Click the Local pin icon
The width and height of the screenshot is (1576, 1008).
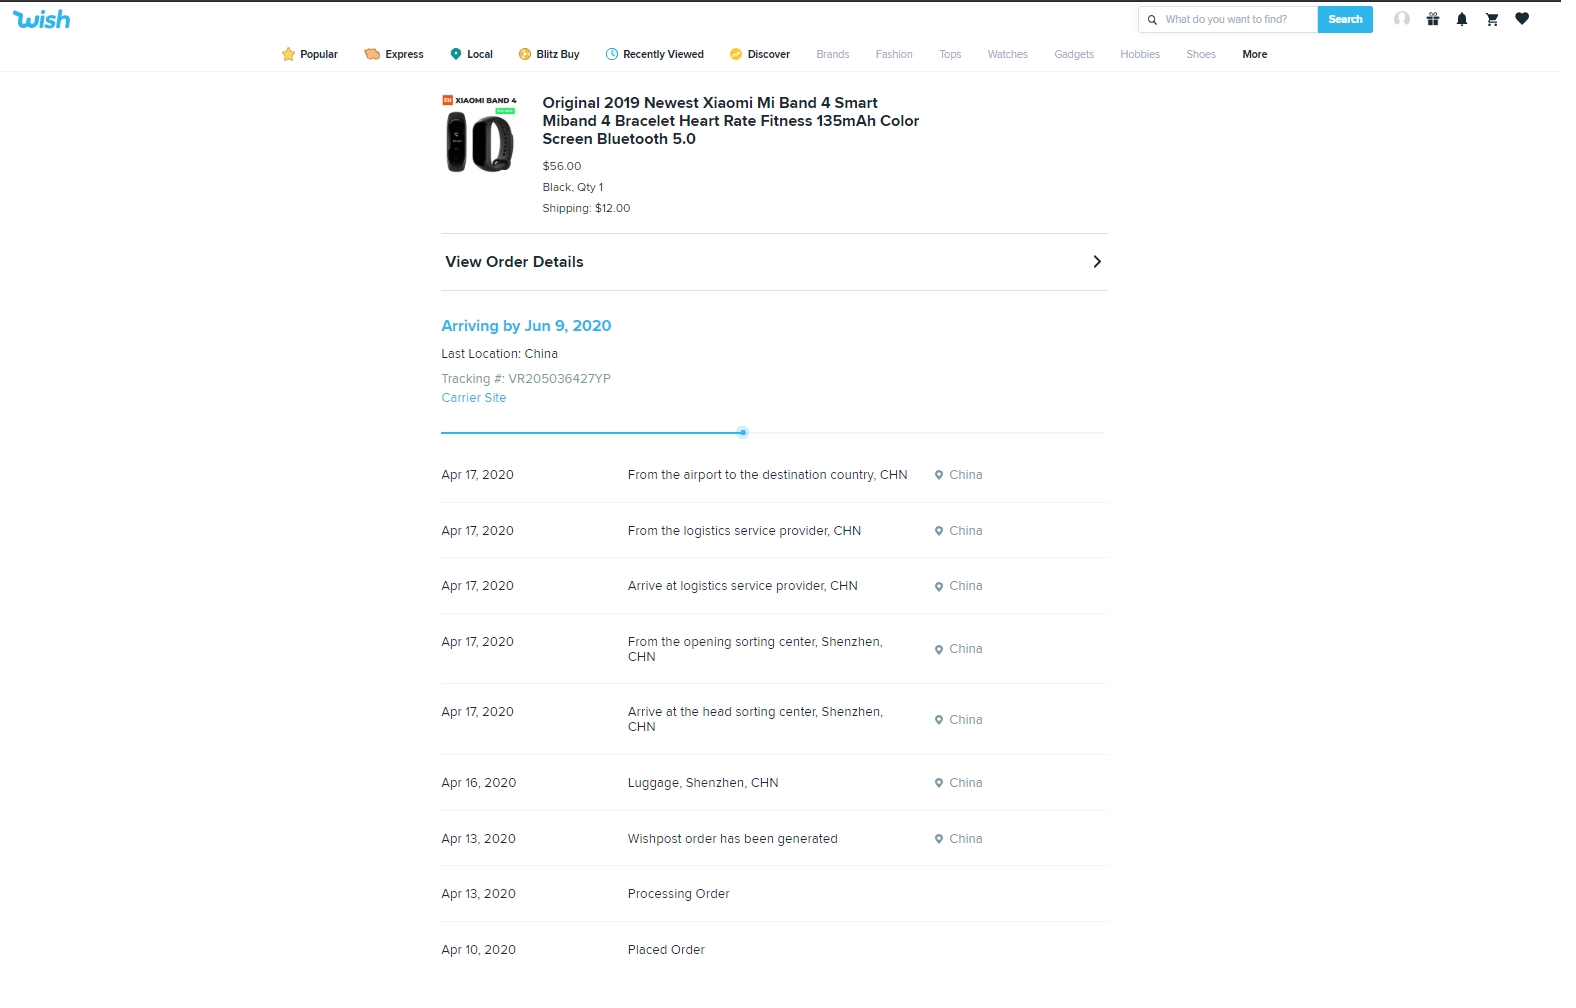pyautogui.click(x=456, y=54)
